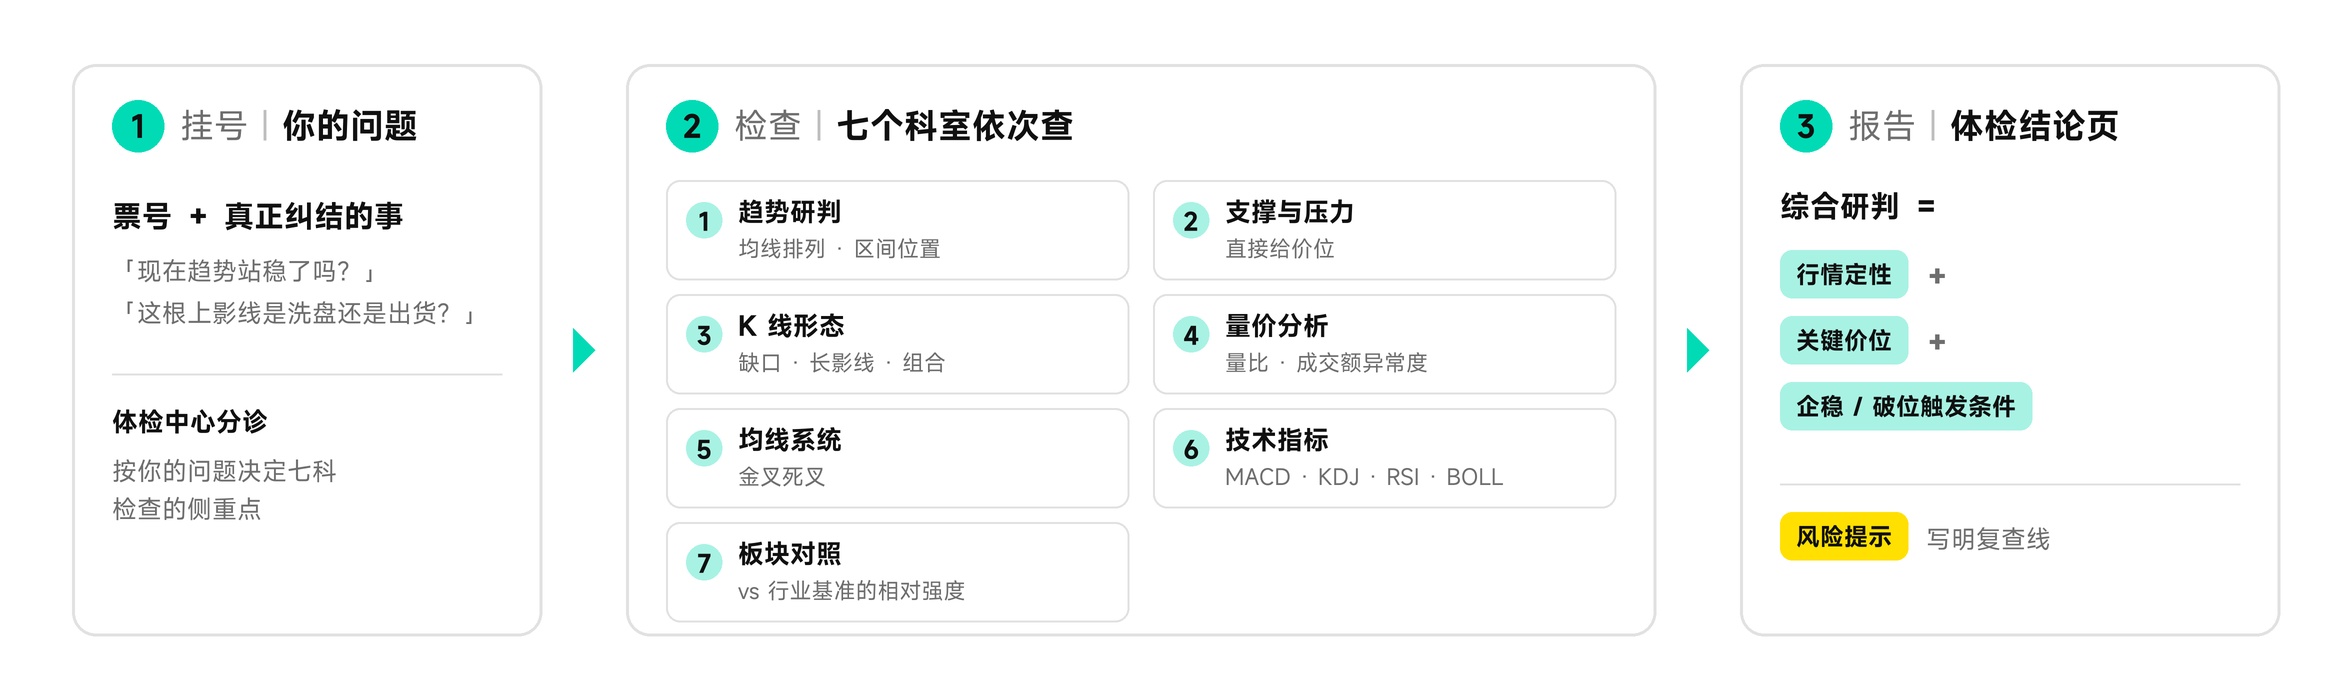Screen dimensions: 2352x700
Task: Click the green arrow between steps 2 and 3
Action: click(1698, 350)
